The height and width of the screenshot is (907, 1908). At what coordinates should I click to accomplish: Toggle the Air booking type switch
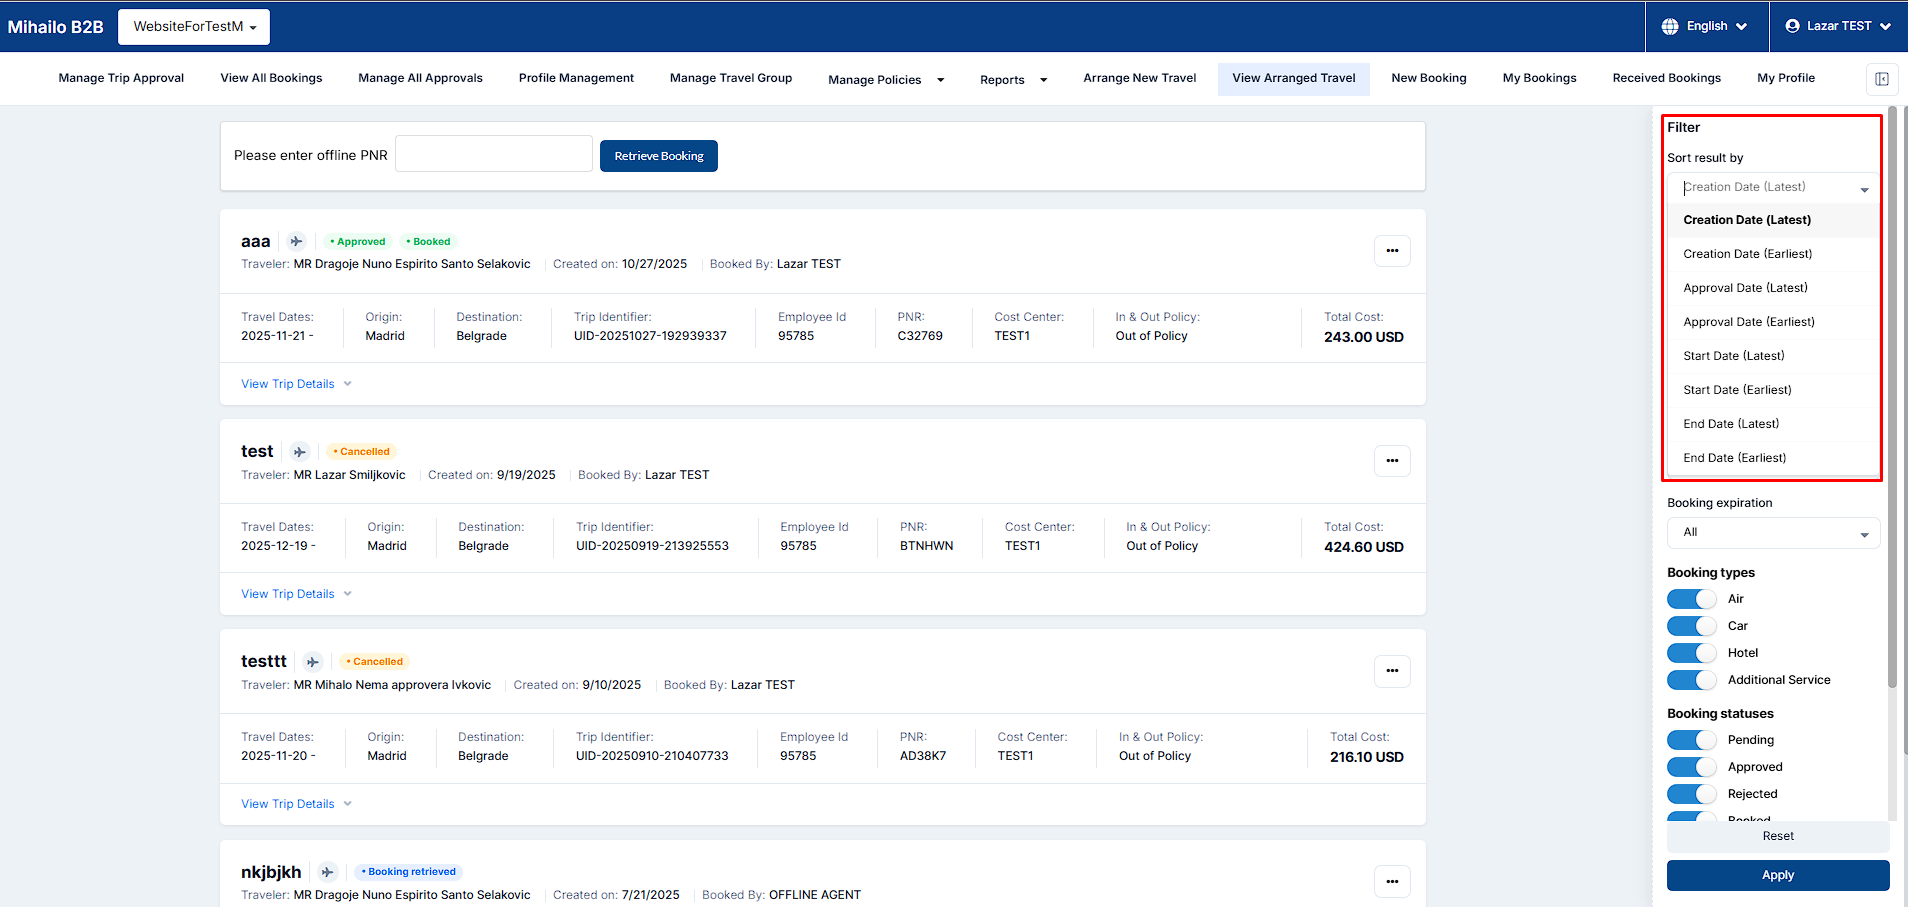[x=1692, y=599]
